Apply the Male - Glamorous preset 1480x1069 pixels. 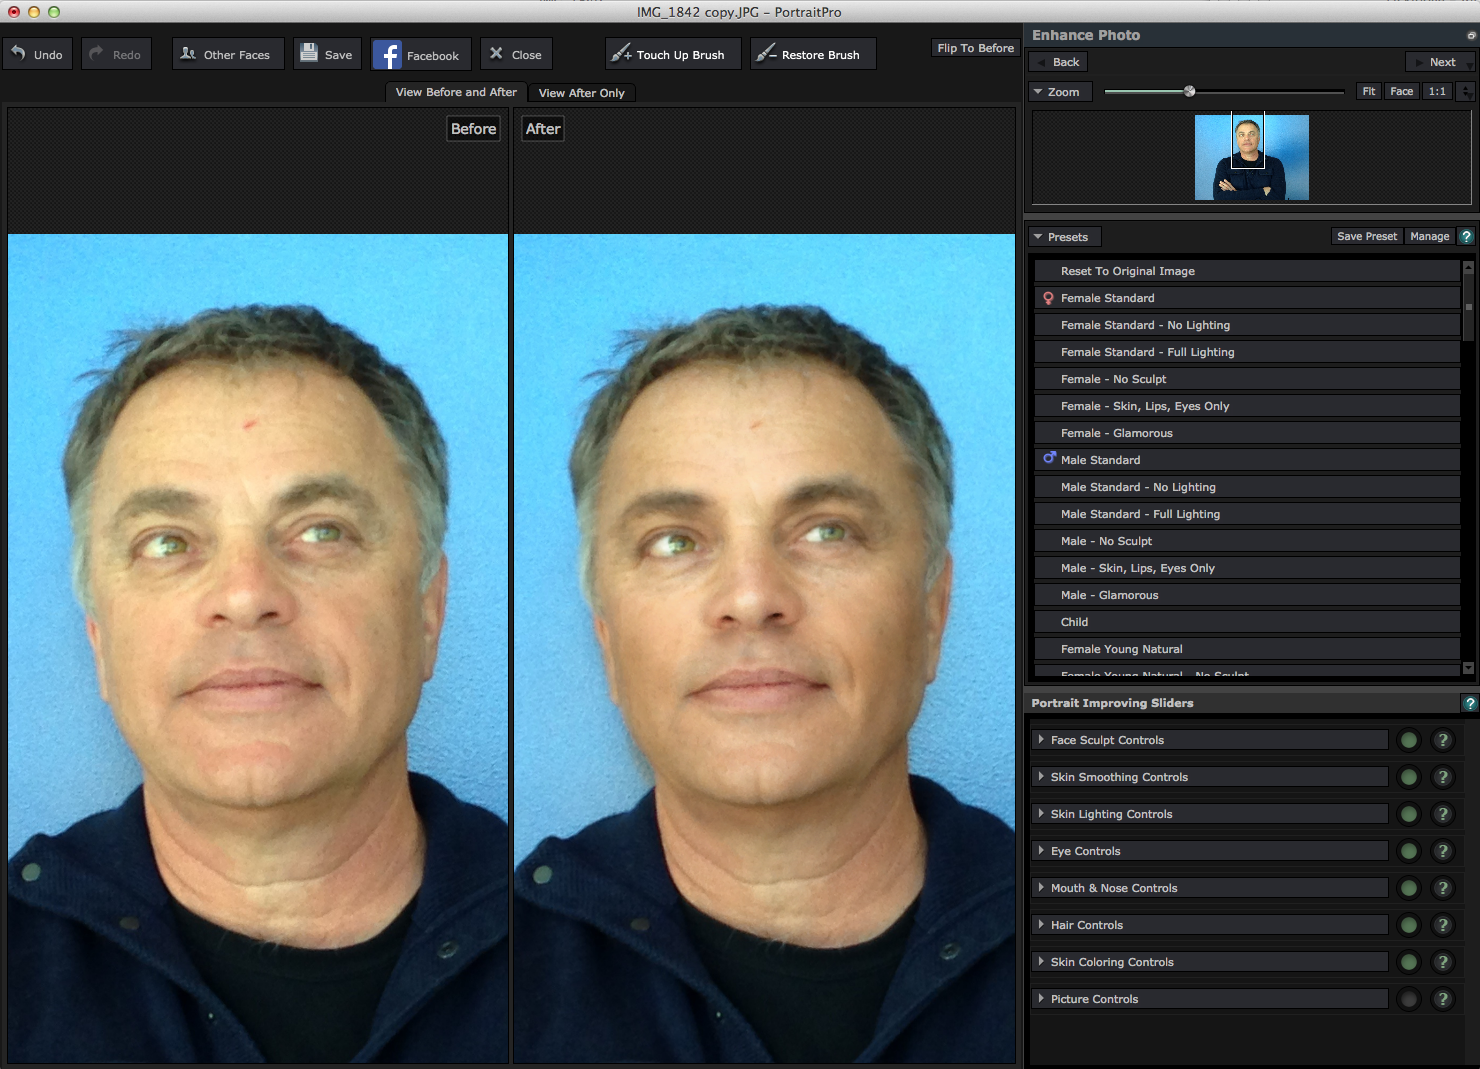point(1247,595)
